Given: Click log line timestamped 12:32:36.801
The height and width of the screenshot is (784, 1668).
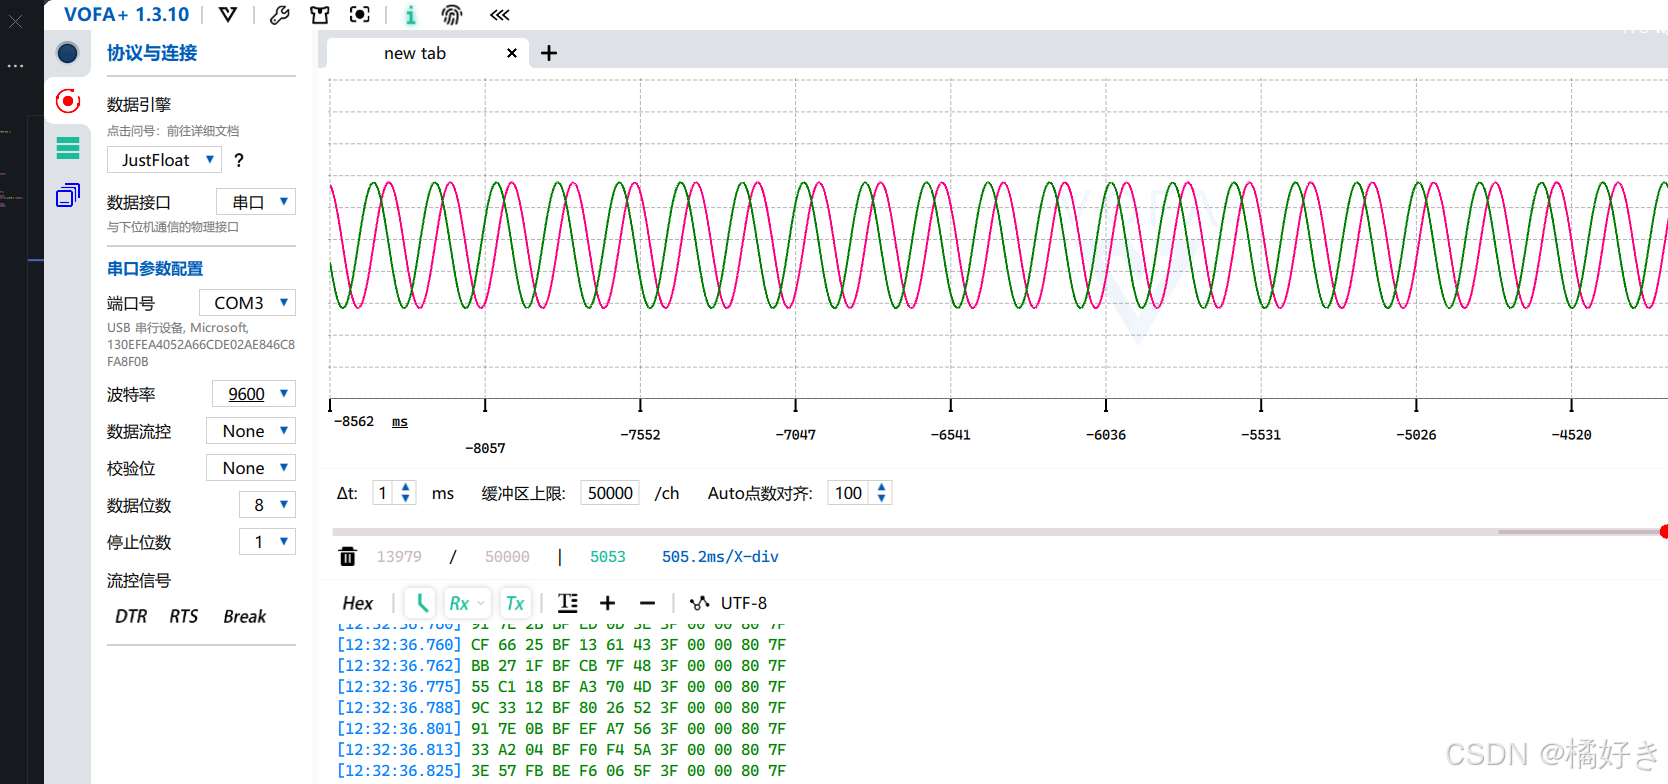Looking at the screenshot, I should [x=561, y=729].
